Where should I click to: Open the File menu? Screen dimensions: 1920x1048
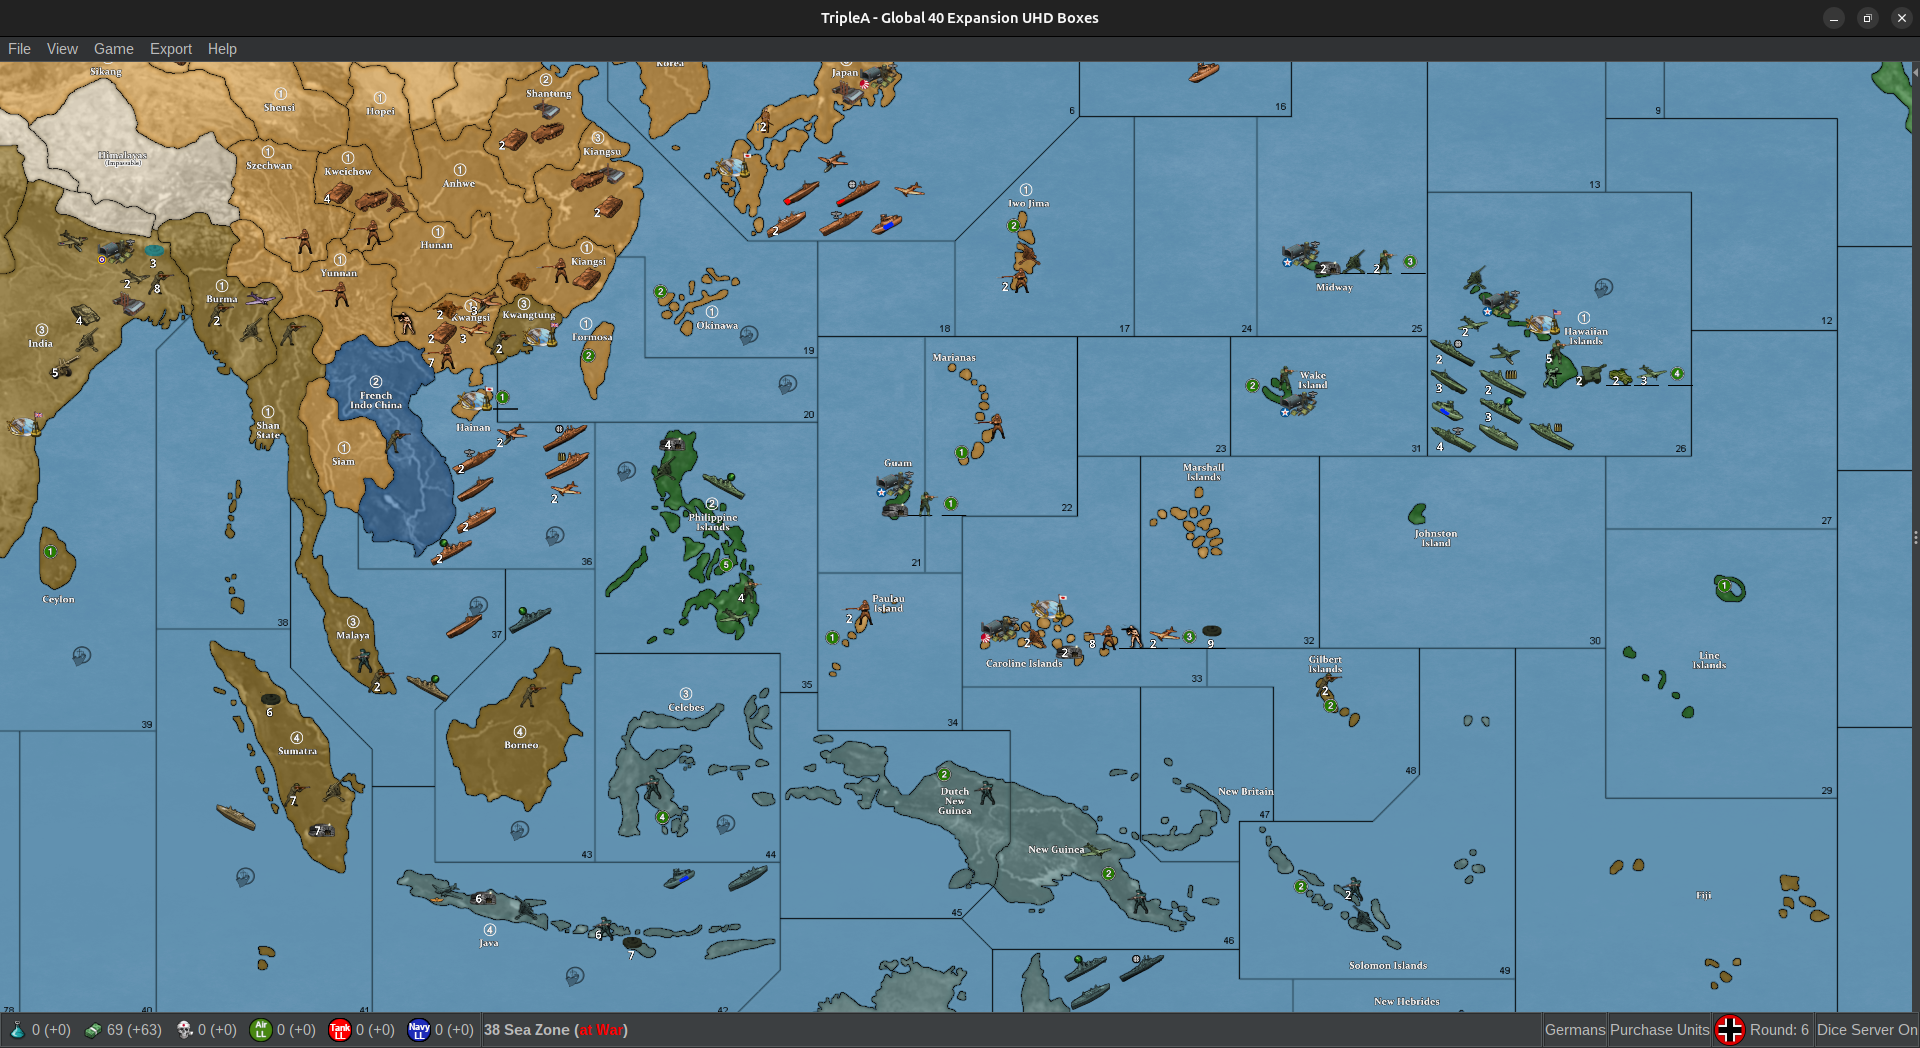[x=19, y=49]
